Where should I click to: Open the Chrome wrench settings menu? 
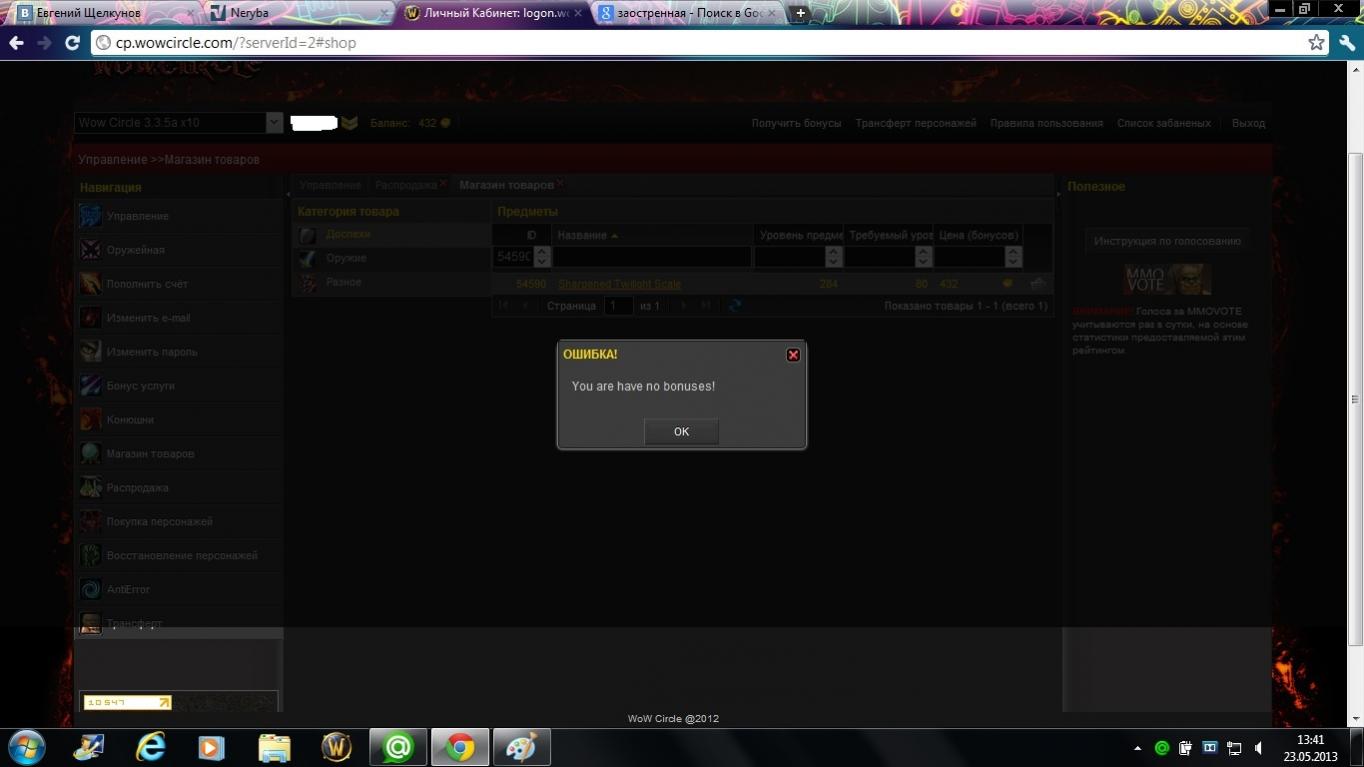1346,43
